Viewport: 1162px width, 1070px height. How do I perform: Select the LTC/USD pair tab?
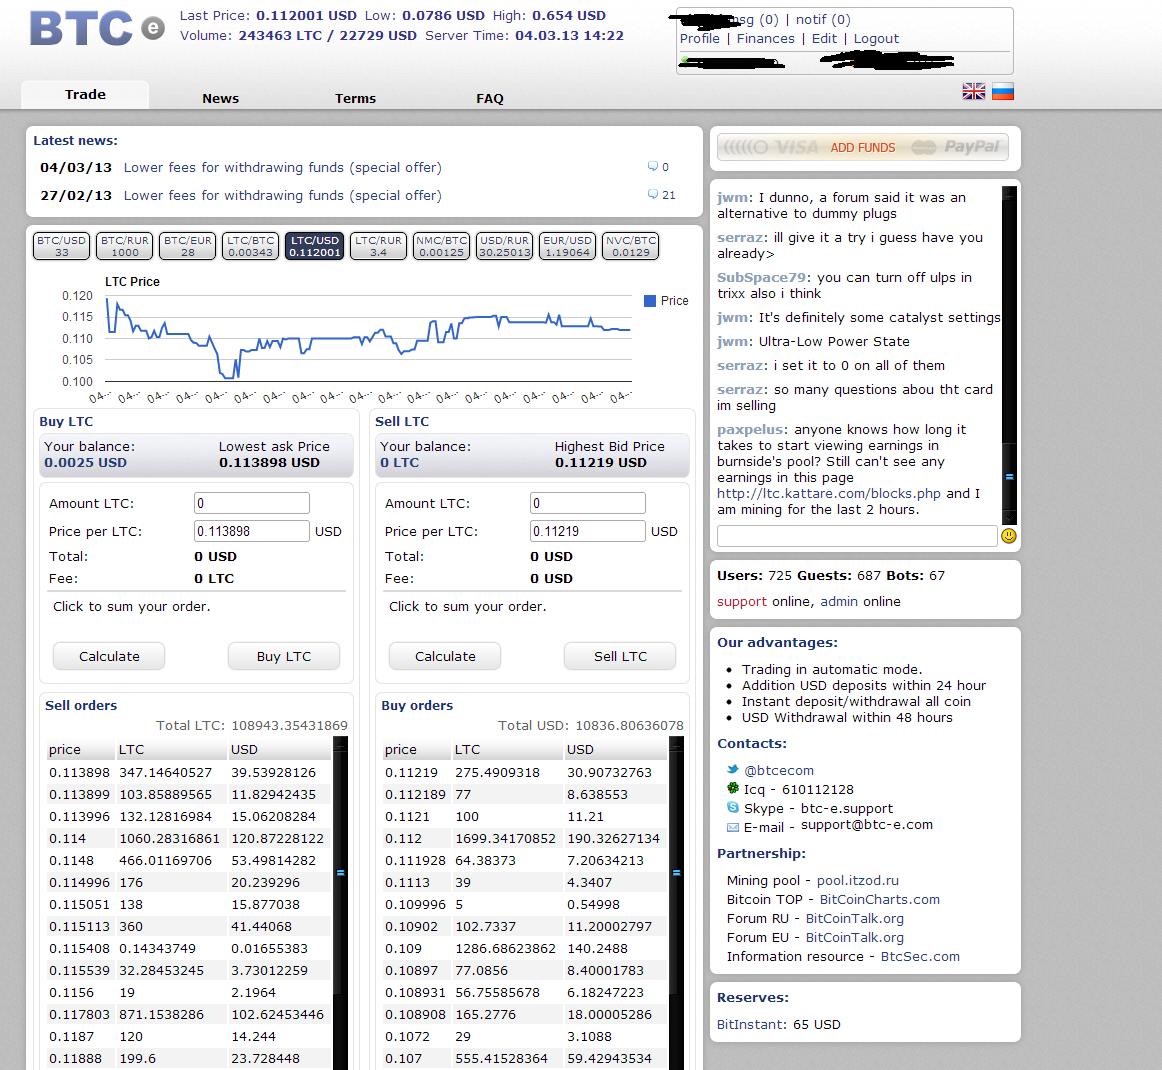[x=314, y=246]
